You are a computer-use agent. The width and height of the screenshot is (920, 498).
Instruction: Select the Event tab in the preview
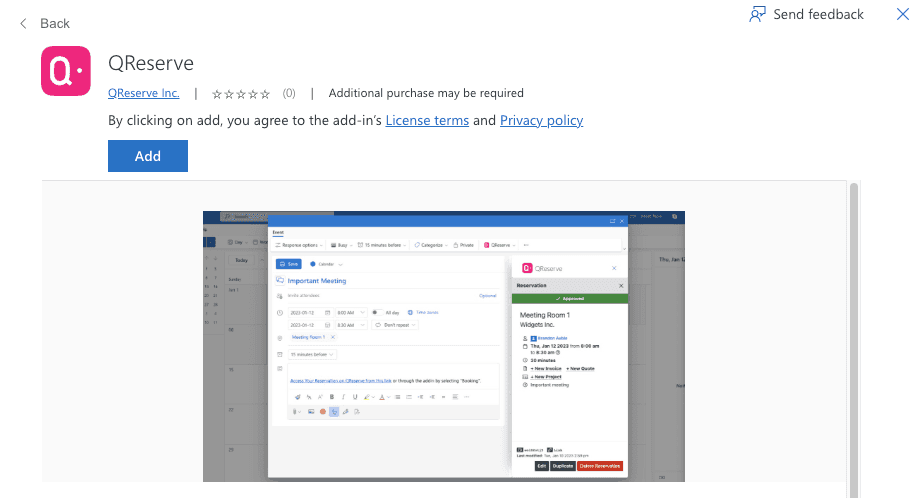pos(278,231)
